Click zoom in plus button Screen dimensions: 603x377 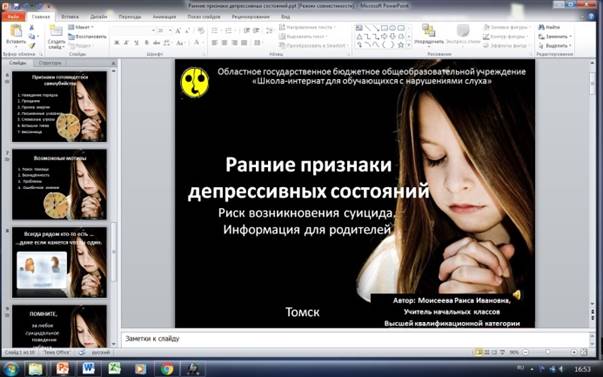click(573, 352)
